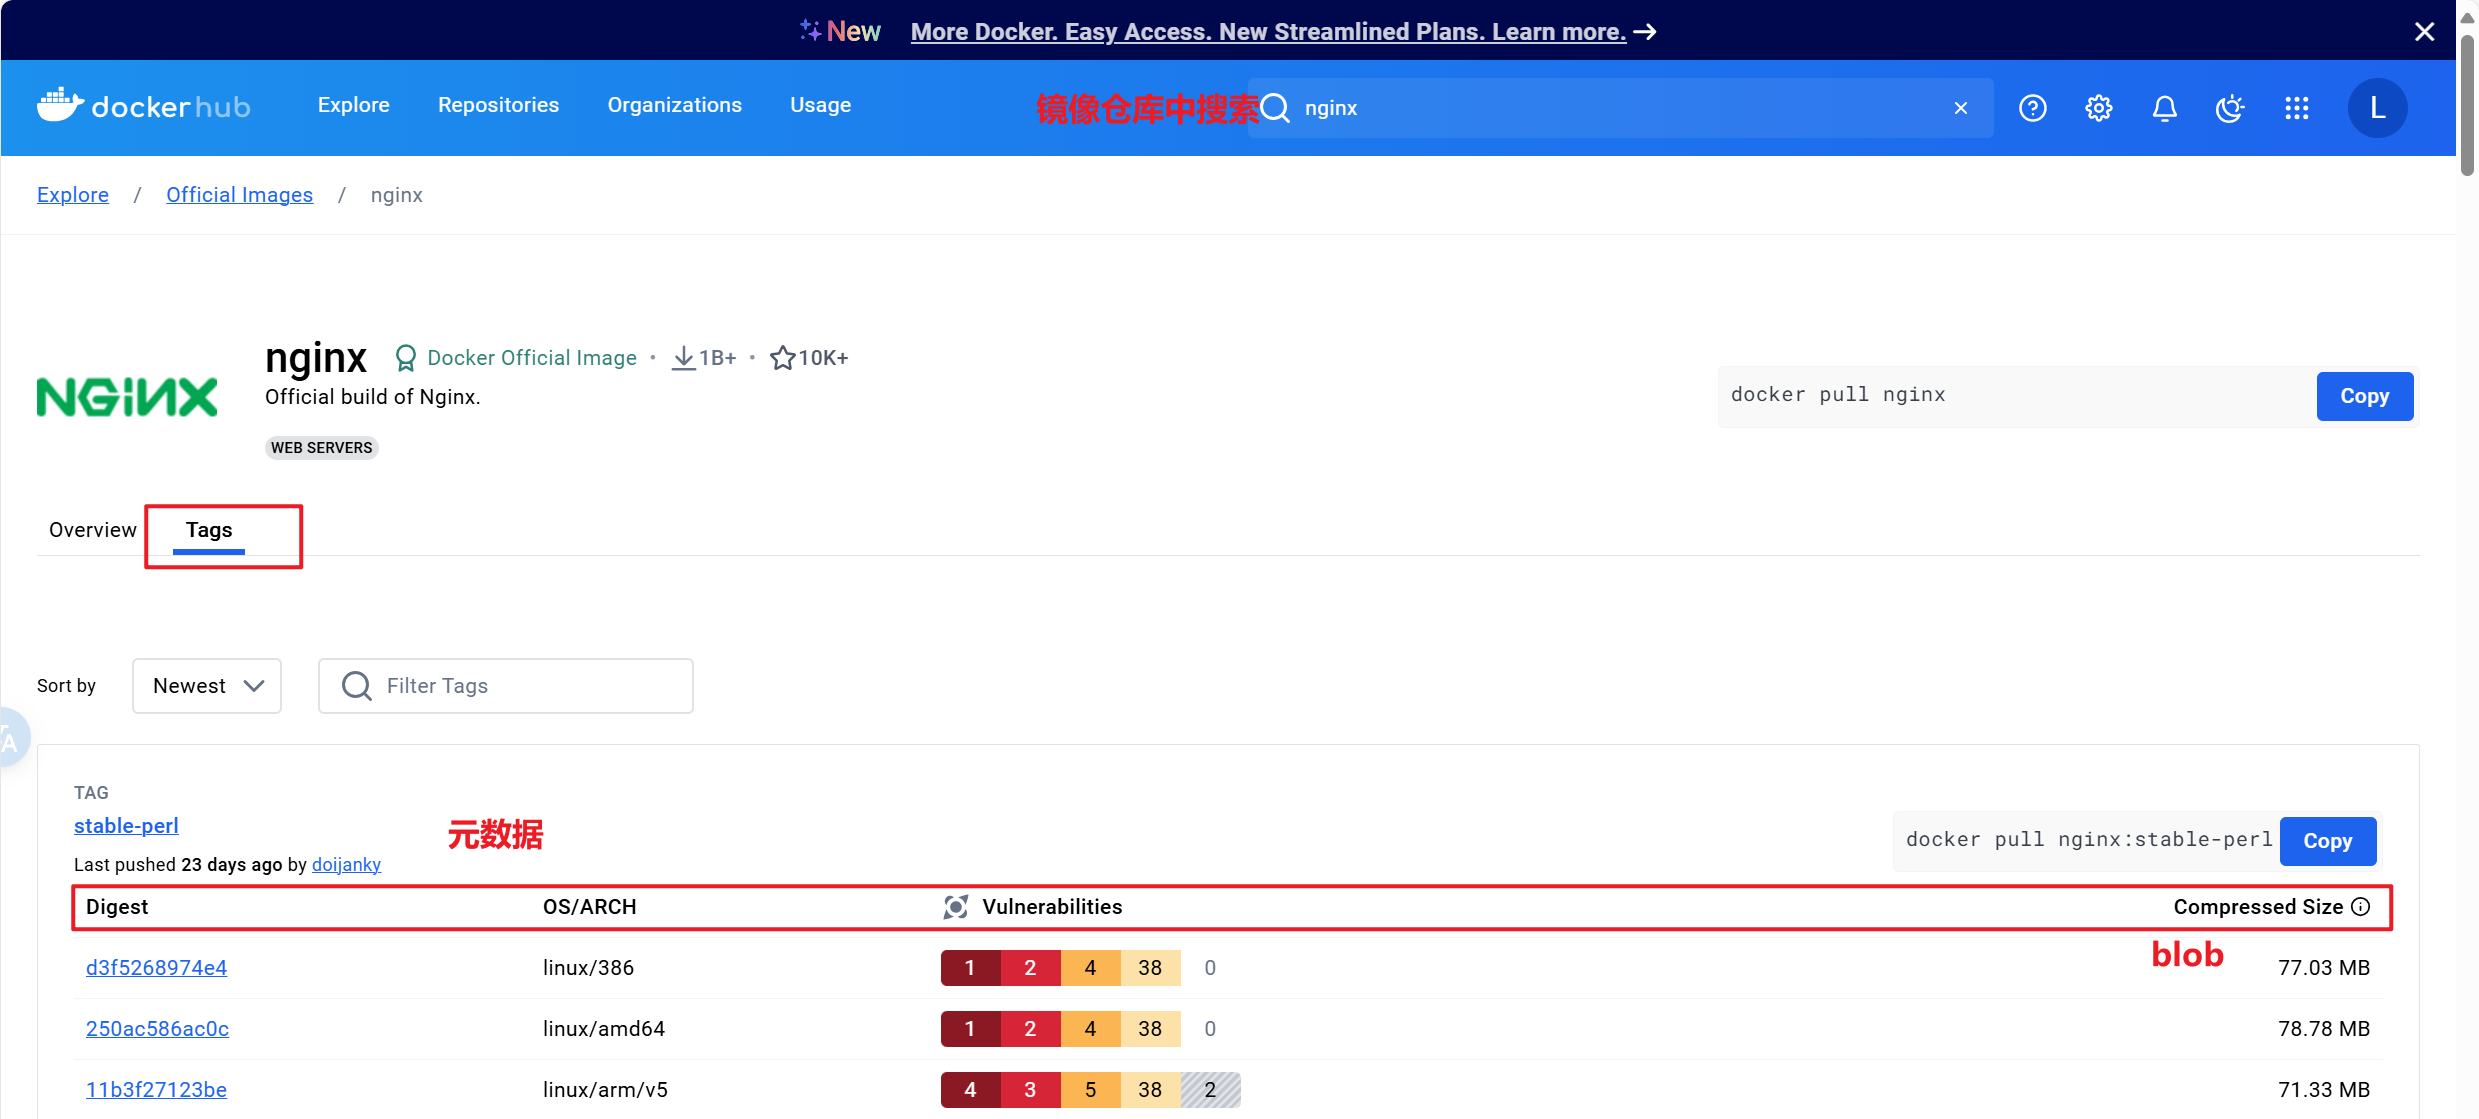The width and height of the screenshot is (2479, 1119).
Task: Click the WEB SERVERS category chip
Action: pos(322,448)
